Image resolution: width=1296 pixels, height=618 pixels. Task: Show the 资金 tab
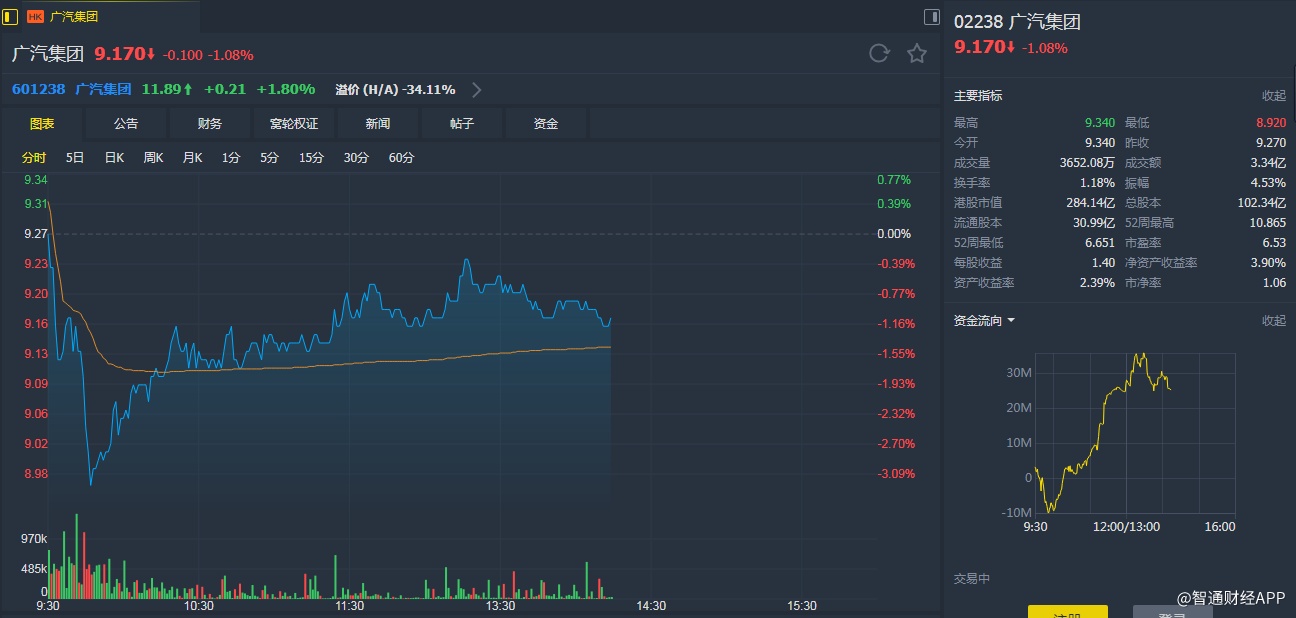click(x=546, y=124)
